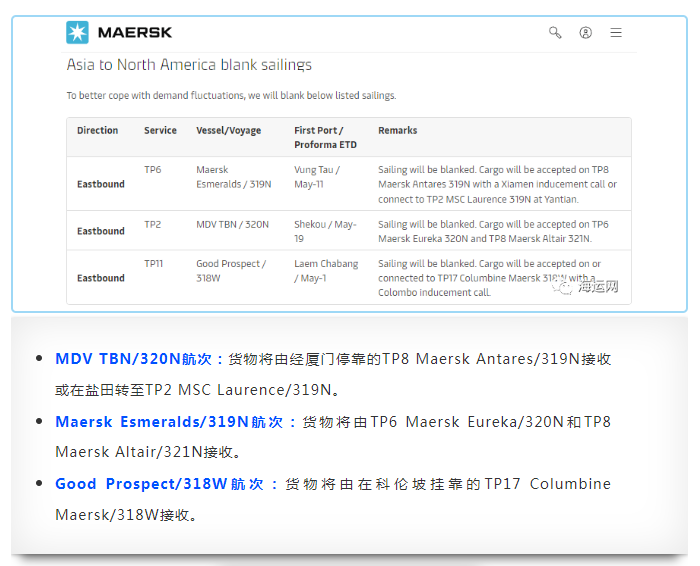The width and height of the screenshot is (700, 566).
Task: Select the TP6 service cell
Action: point(153,170)
